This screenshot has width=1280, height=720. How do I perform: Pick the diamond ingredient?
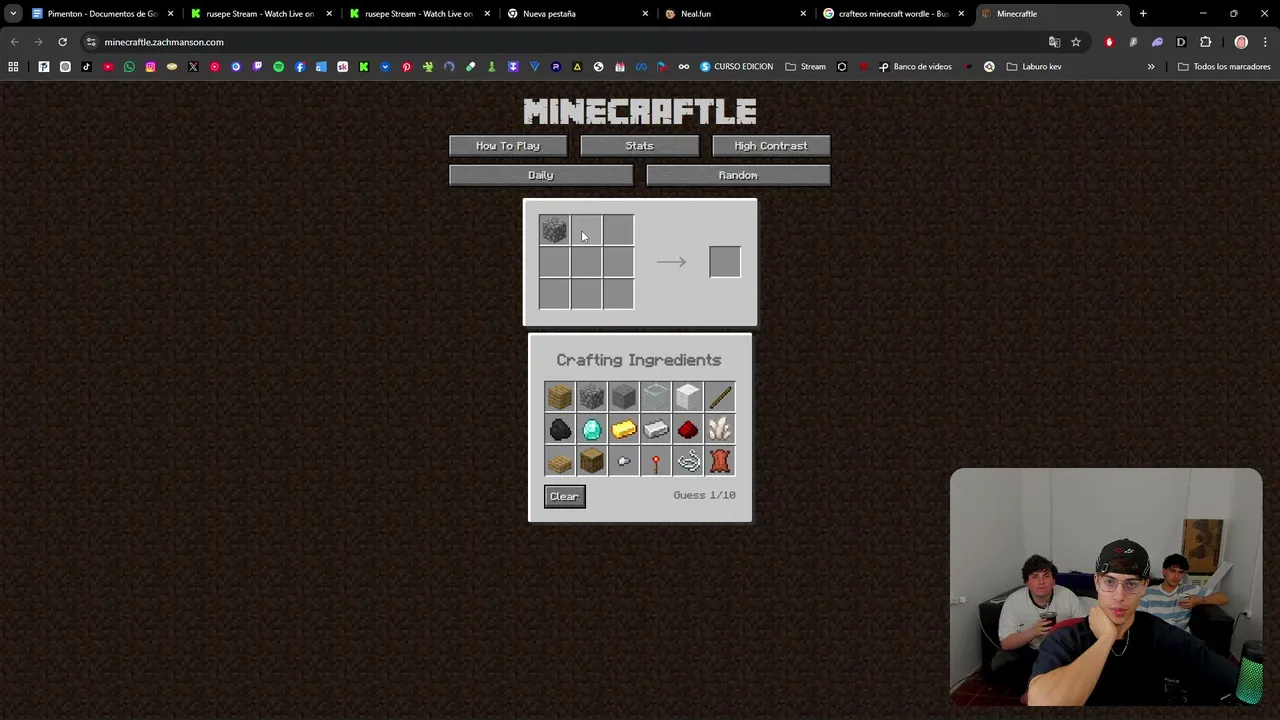(592, 429)
